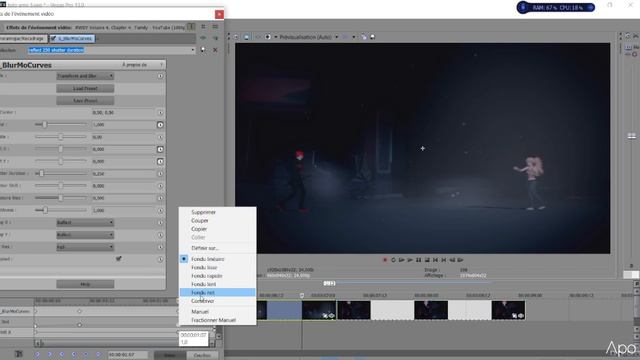640x360 pixels.
Task: Save the current preset icon
Action: (203, 50)
